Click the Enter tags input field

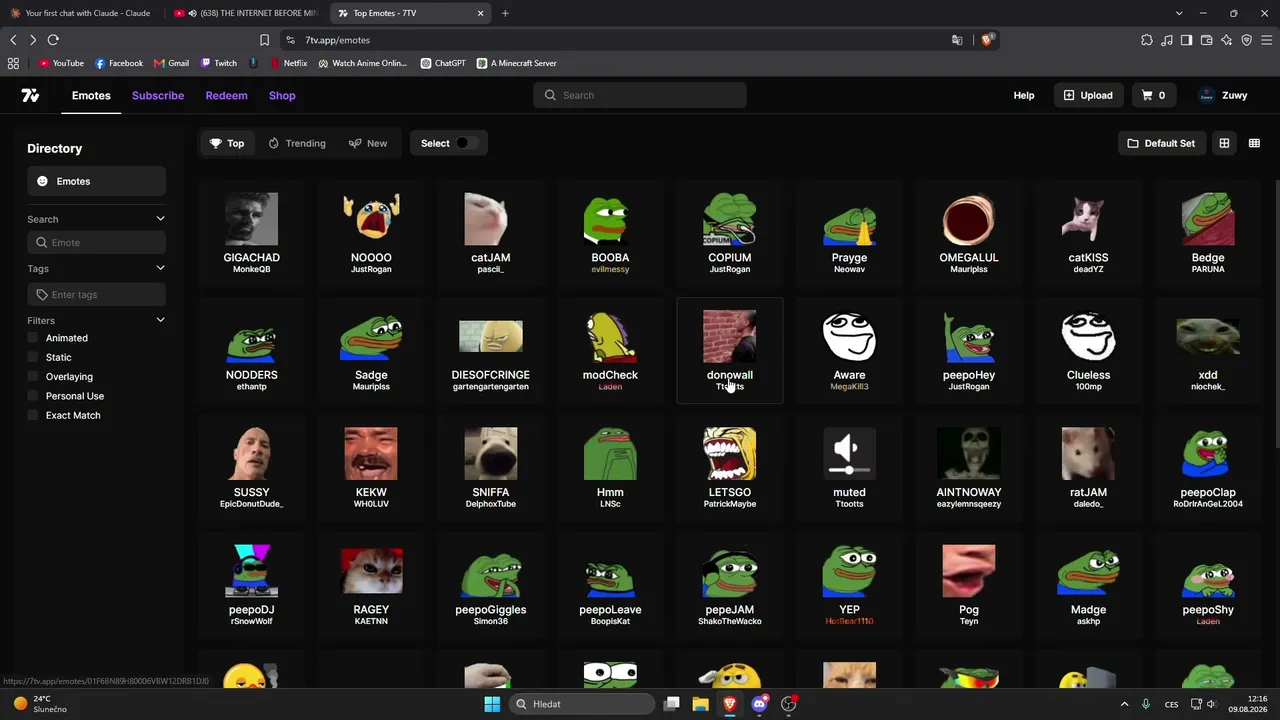coord(96,294)
